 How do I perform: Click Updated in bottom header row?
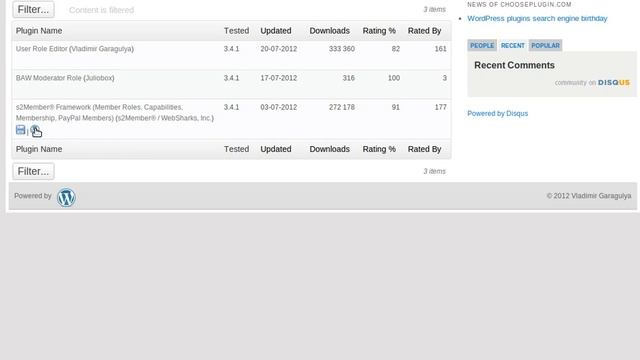(276, 149)
